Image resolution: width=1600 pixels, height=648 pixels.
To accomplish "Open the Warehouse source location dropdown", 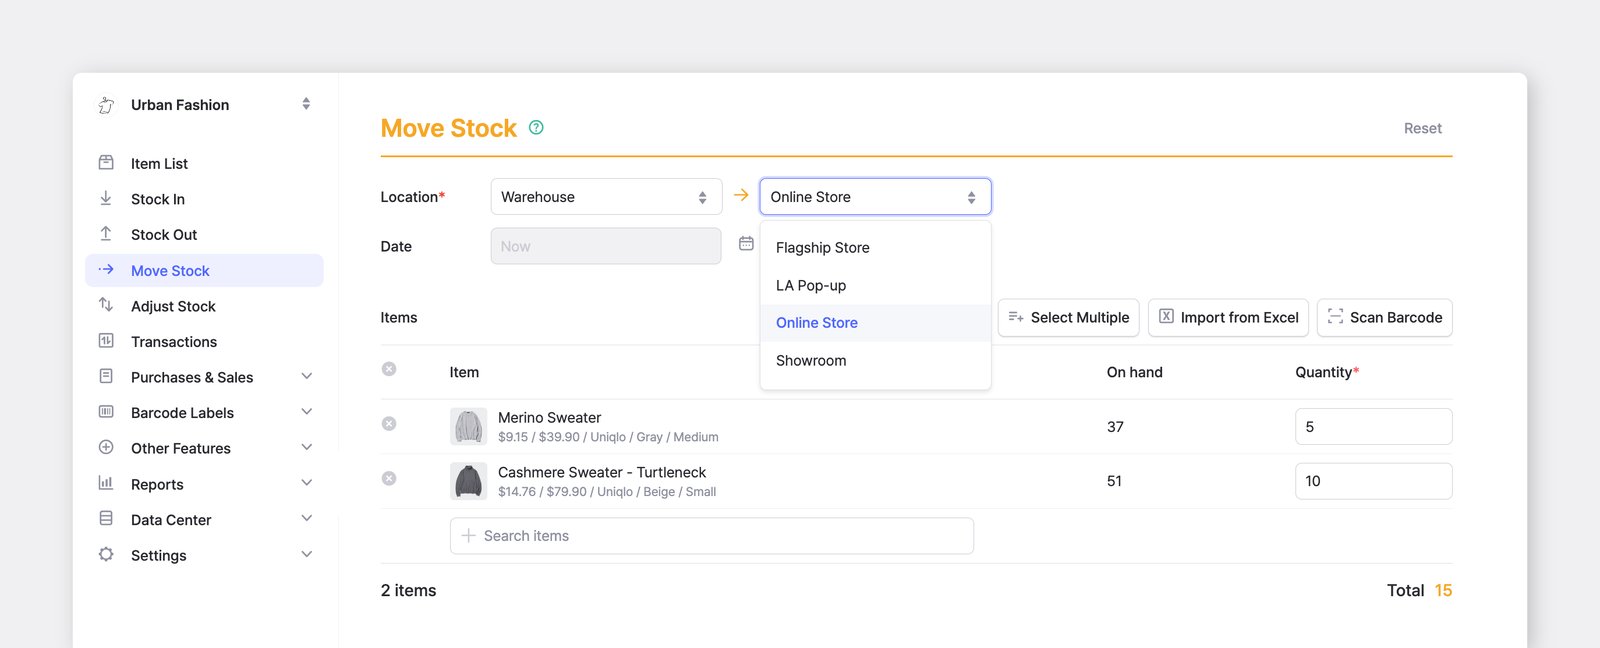I will tap(606, 197).
